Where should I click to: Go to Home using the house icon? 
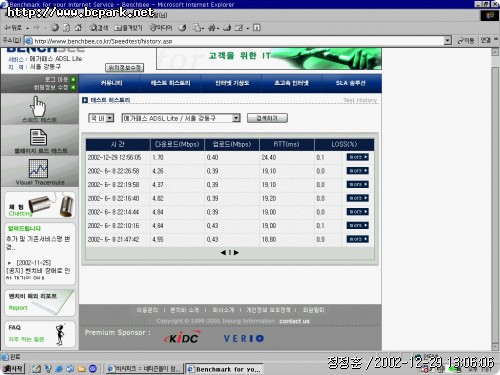tap(78, 28)
